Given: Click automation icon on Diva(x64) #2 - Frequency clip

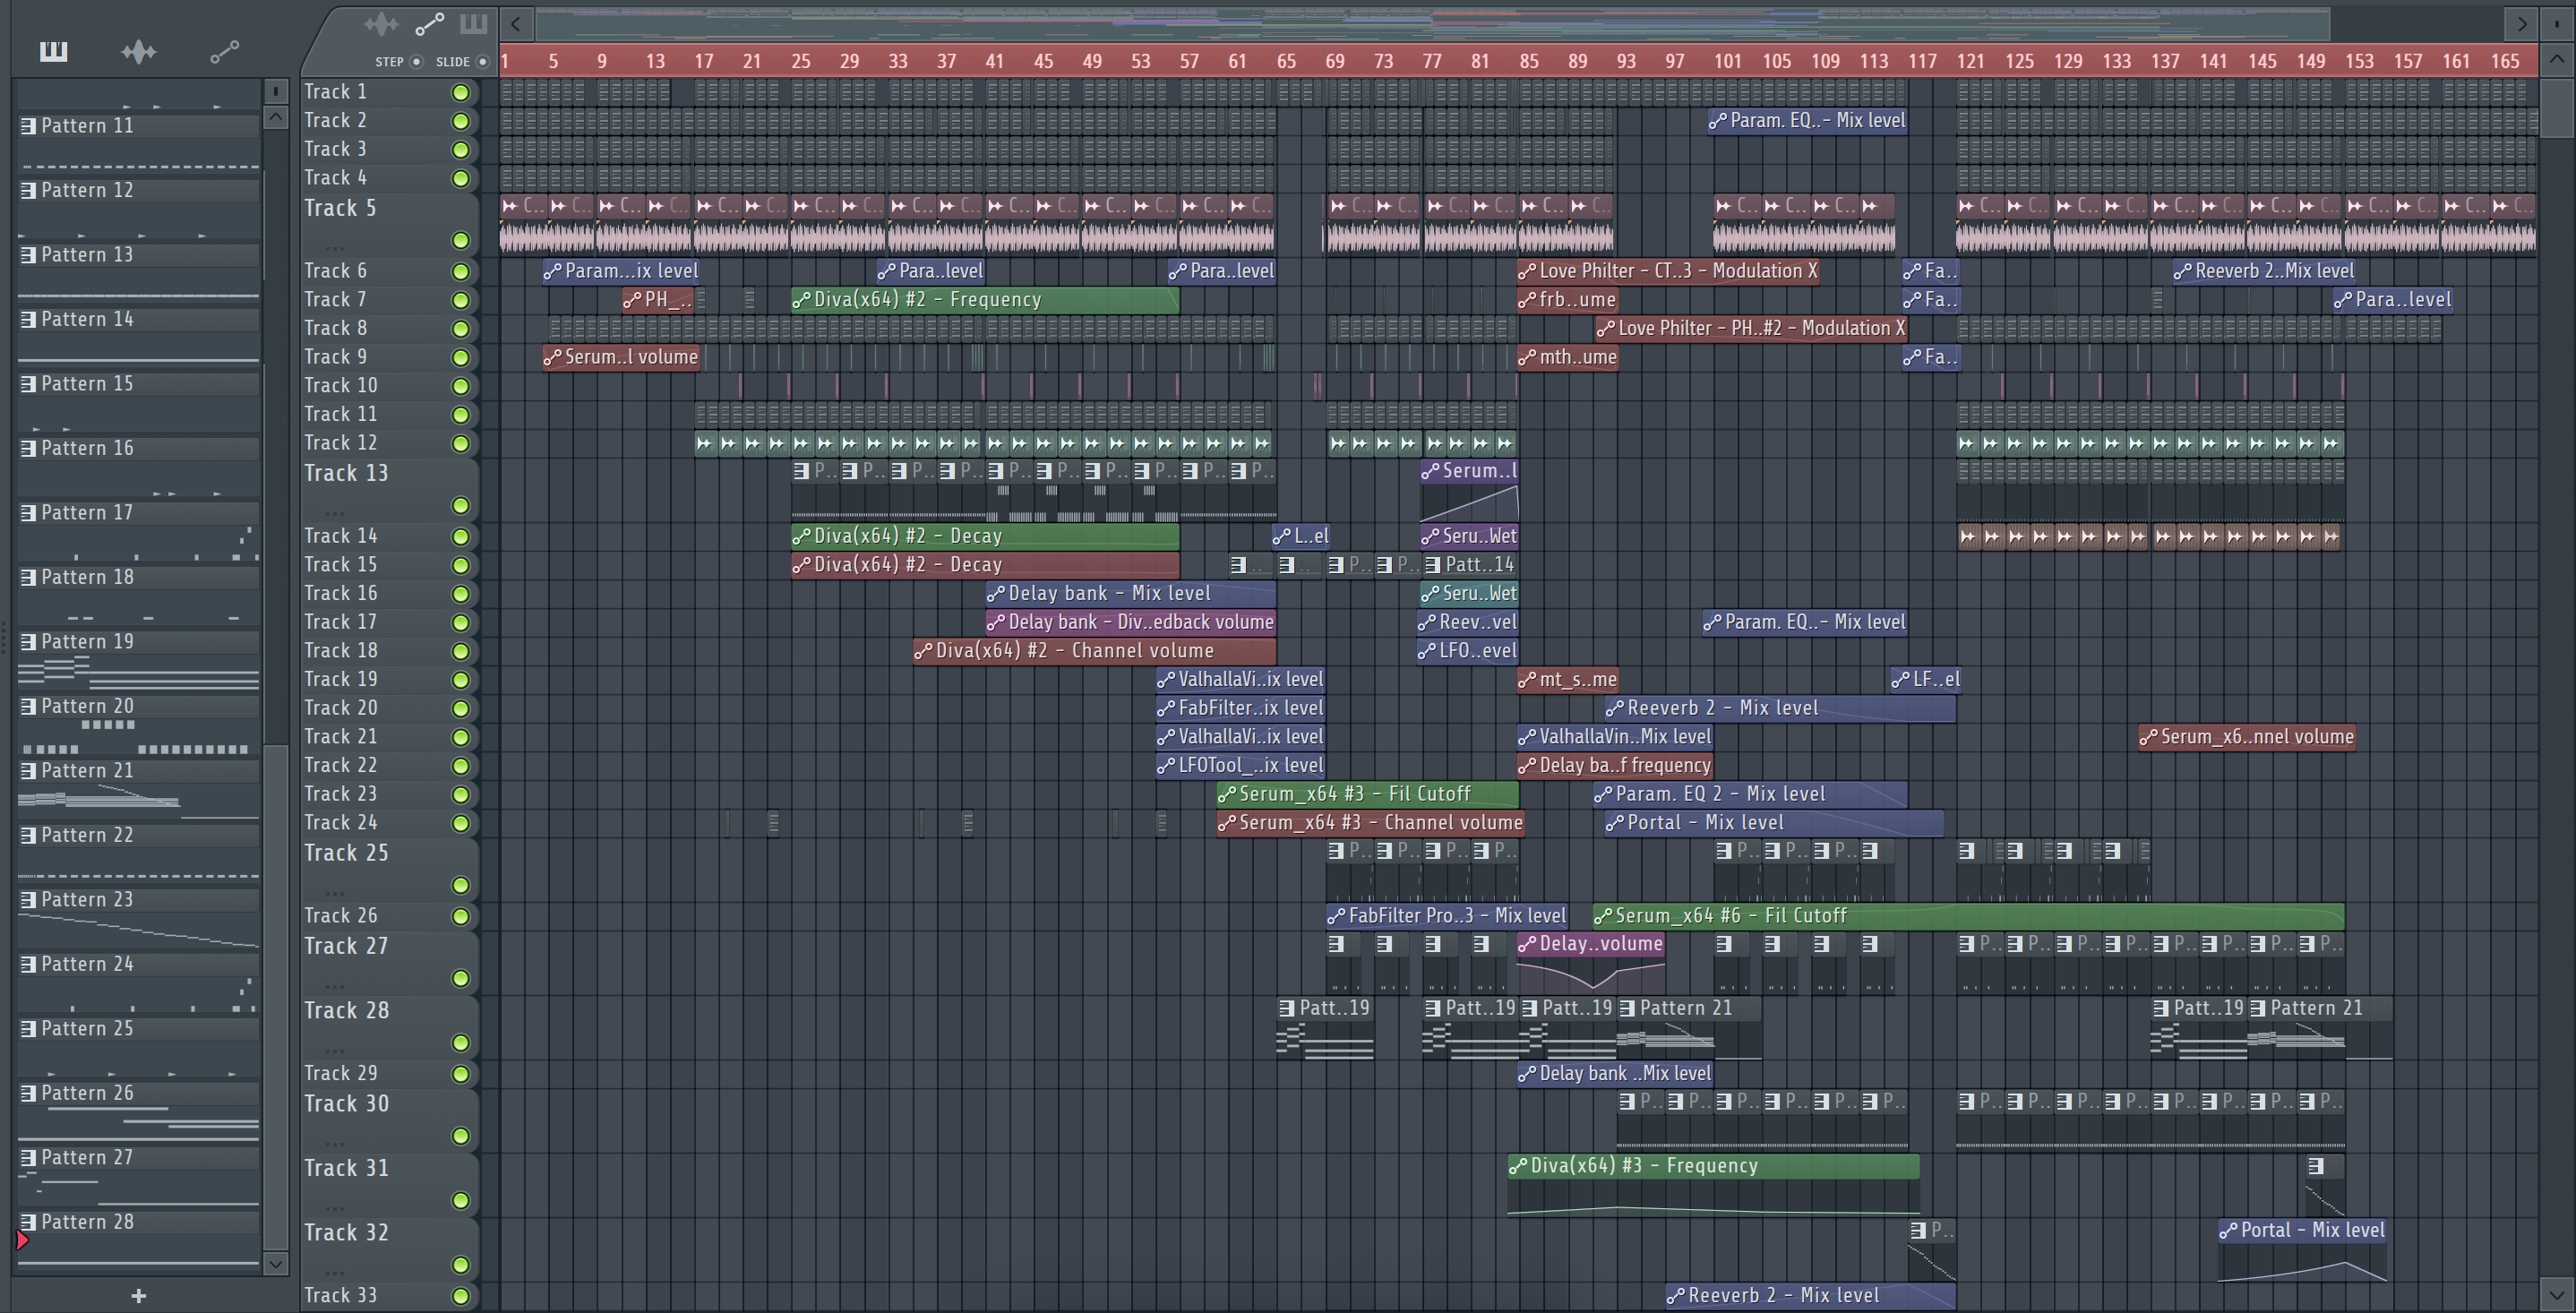Looking at the screenshot, I should [x=801, y=300].
